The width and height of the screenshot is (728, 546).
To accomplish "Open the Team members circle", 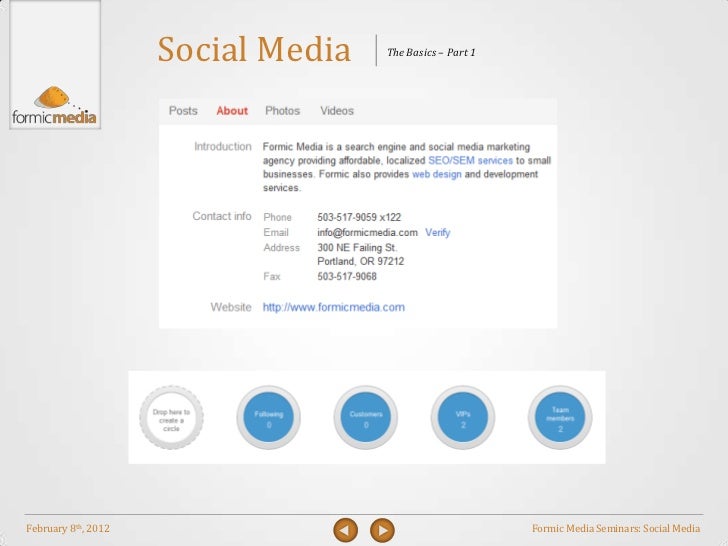I will pos(560,417).
